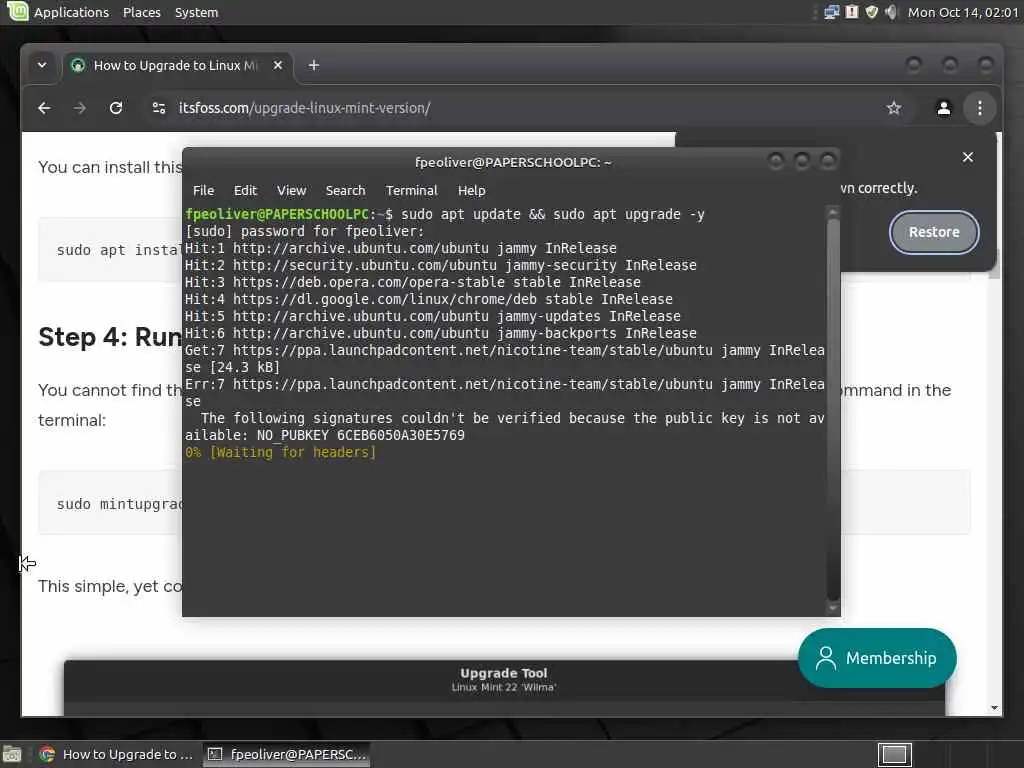Switch to terminal in the taskbar

click(x=286, y=754)
